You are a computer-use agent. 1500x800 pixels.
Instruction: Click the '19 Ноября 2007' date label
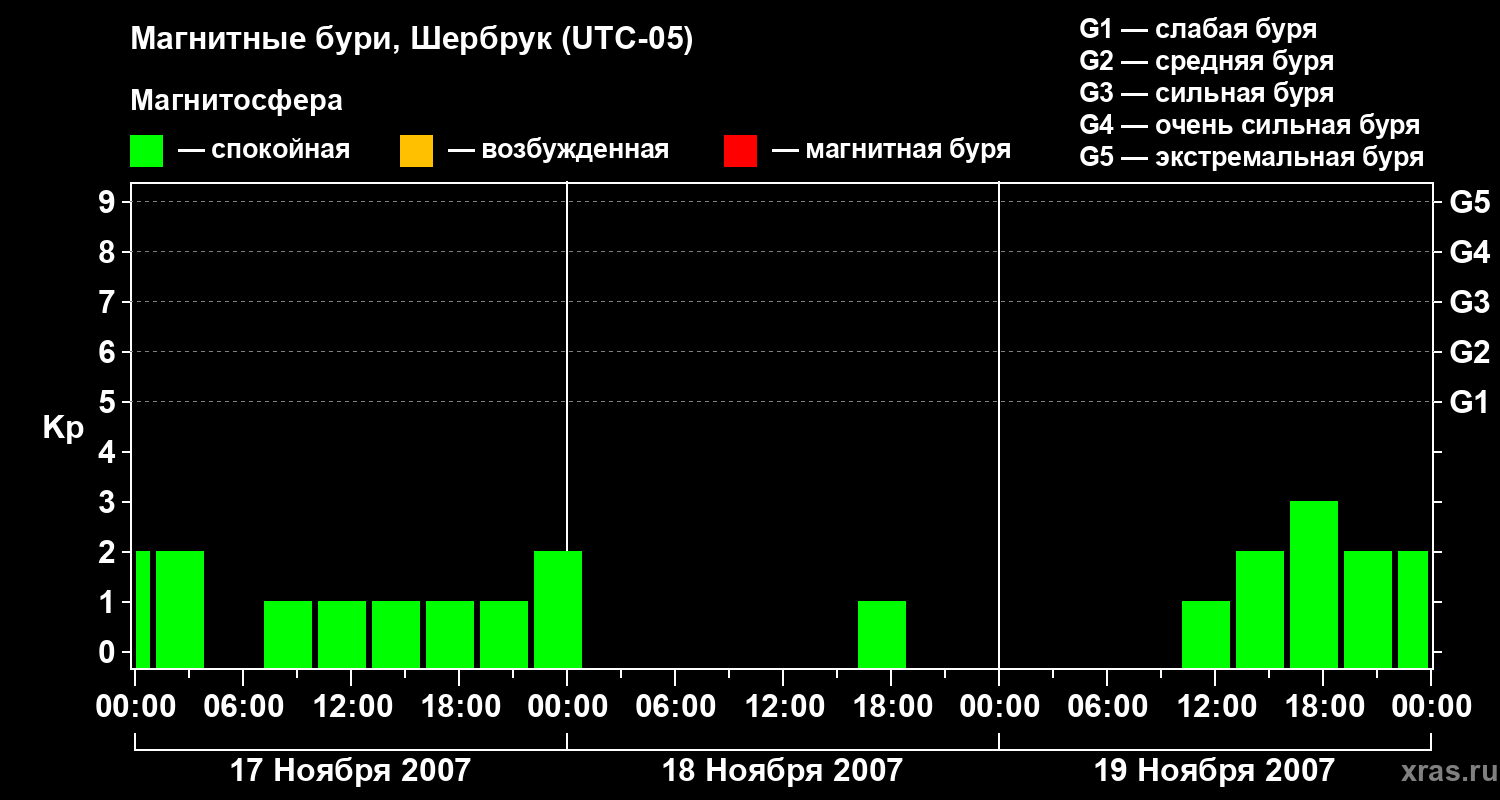(1214, 771)
